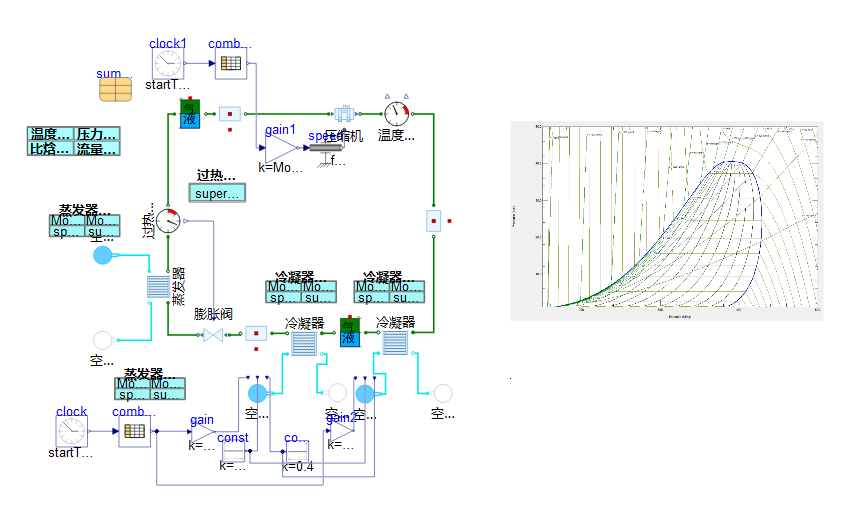Click gas-liquid separator between the condensers
This screenshot has width=850, height=527.
click(x=349, y=333)
